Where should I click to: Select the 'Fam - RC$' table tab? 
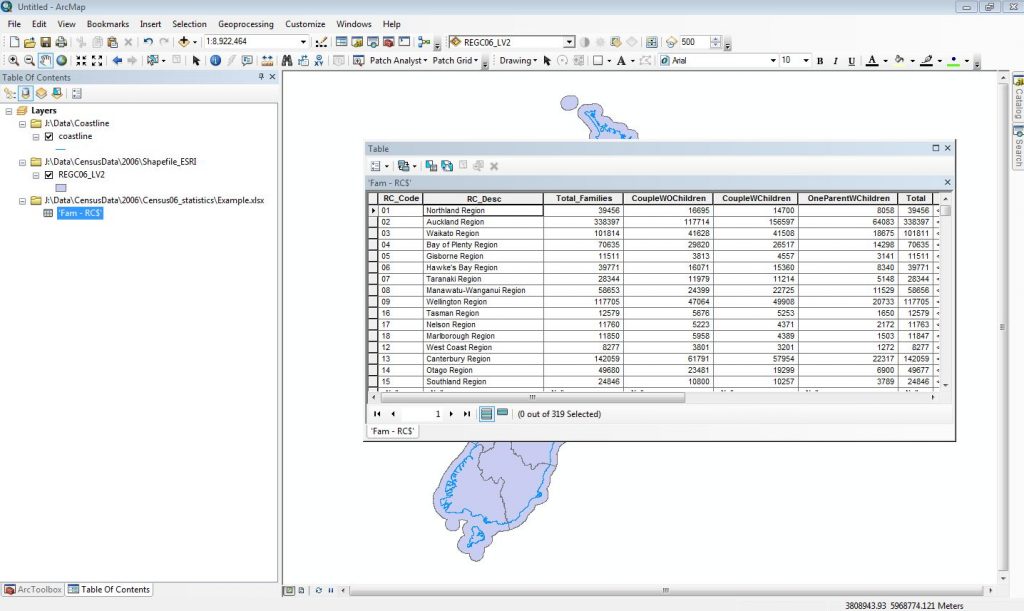pos(392,431)
